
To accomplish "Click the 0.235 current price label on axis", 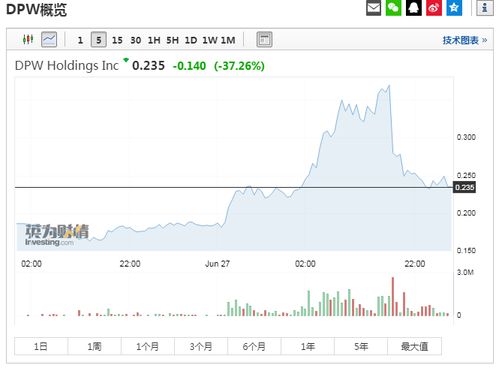I will pos(464,187).
